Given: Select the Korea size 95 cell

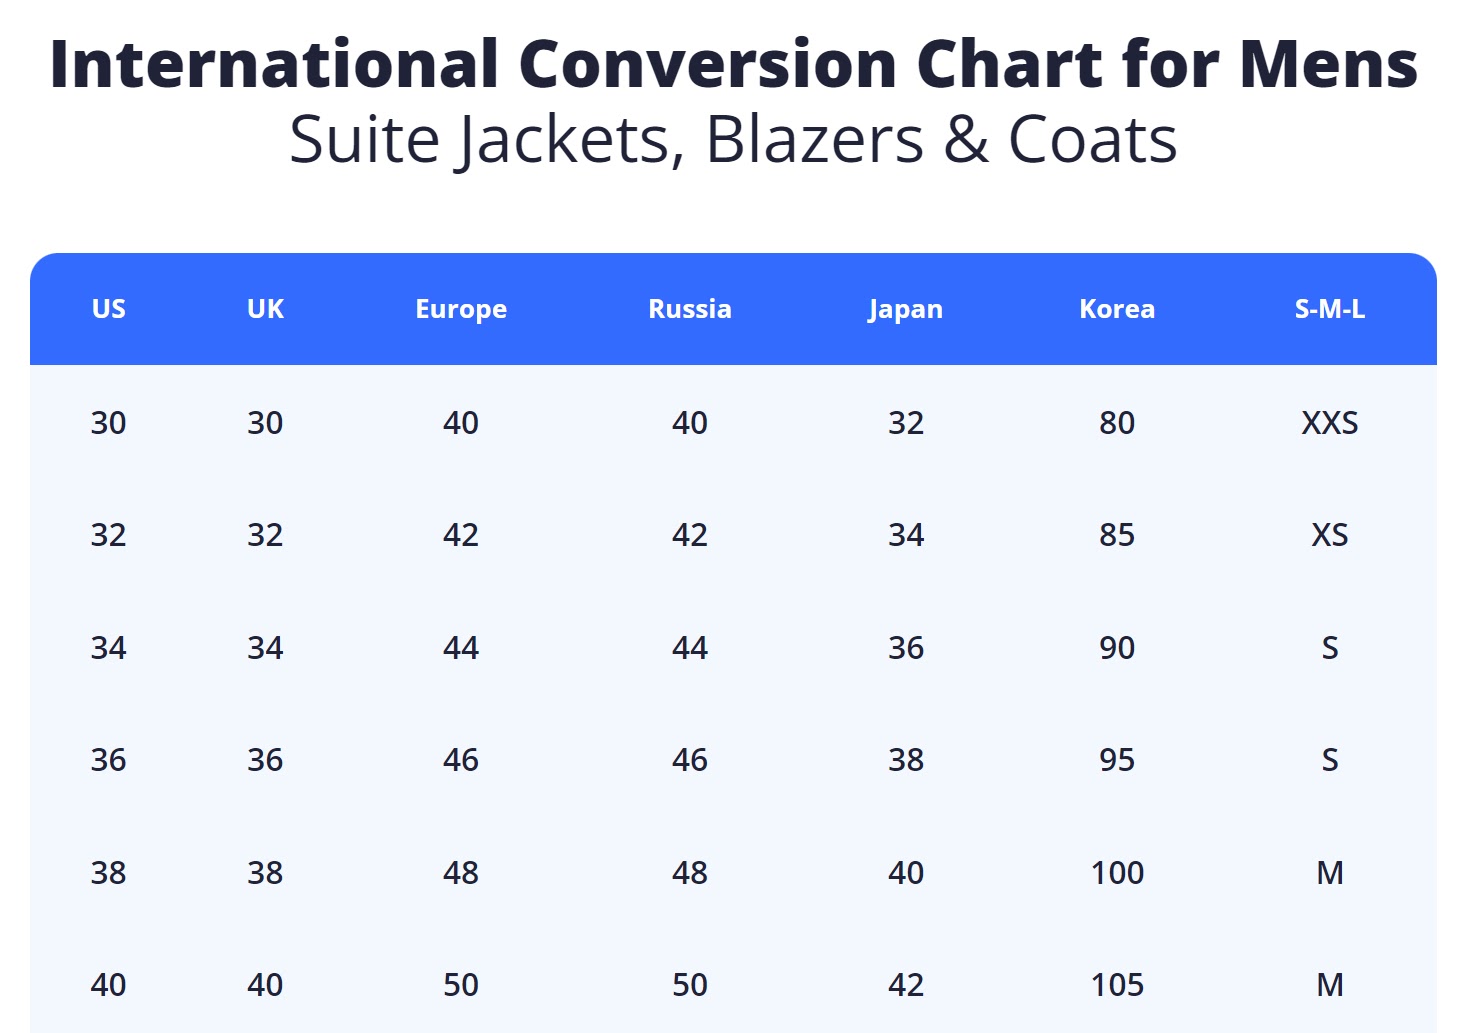Looking at the screenshot, I should tap(1117, 760).
